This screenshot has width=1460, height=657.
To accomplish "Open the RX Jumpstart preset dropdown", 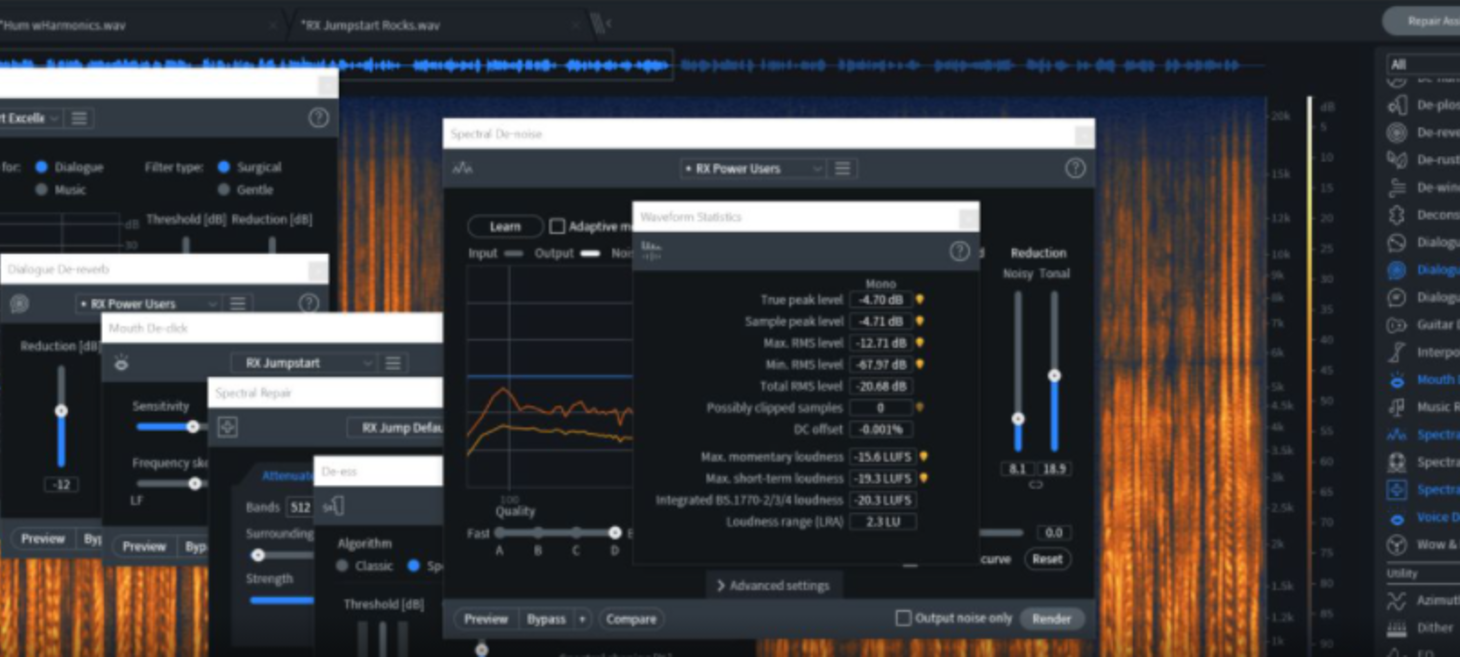I will [x=302, y=363].
